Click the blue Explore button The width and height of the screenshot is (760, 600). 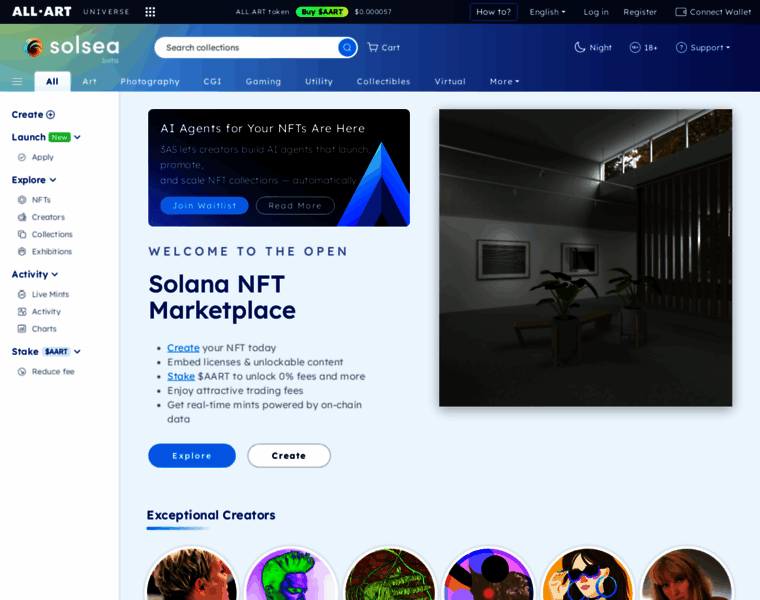192,456
